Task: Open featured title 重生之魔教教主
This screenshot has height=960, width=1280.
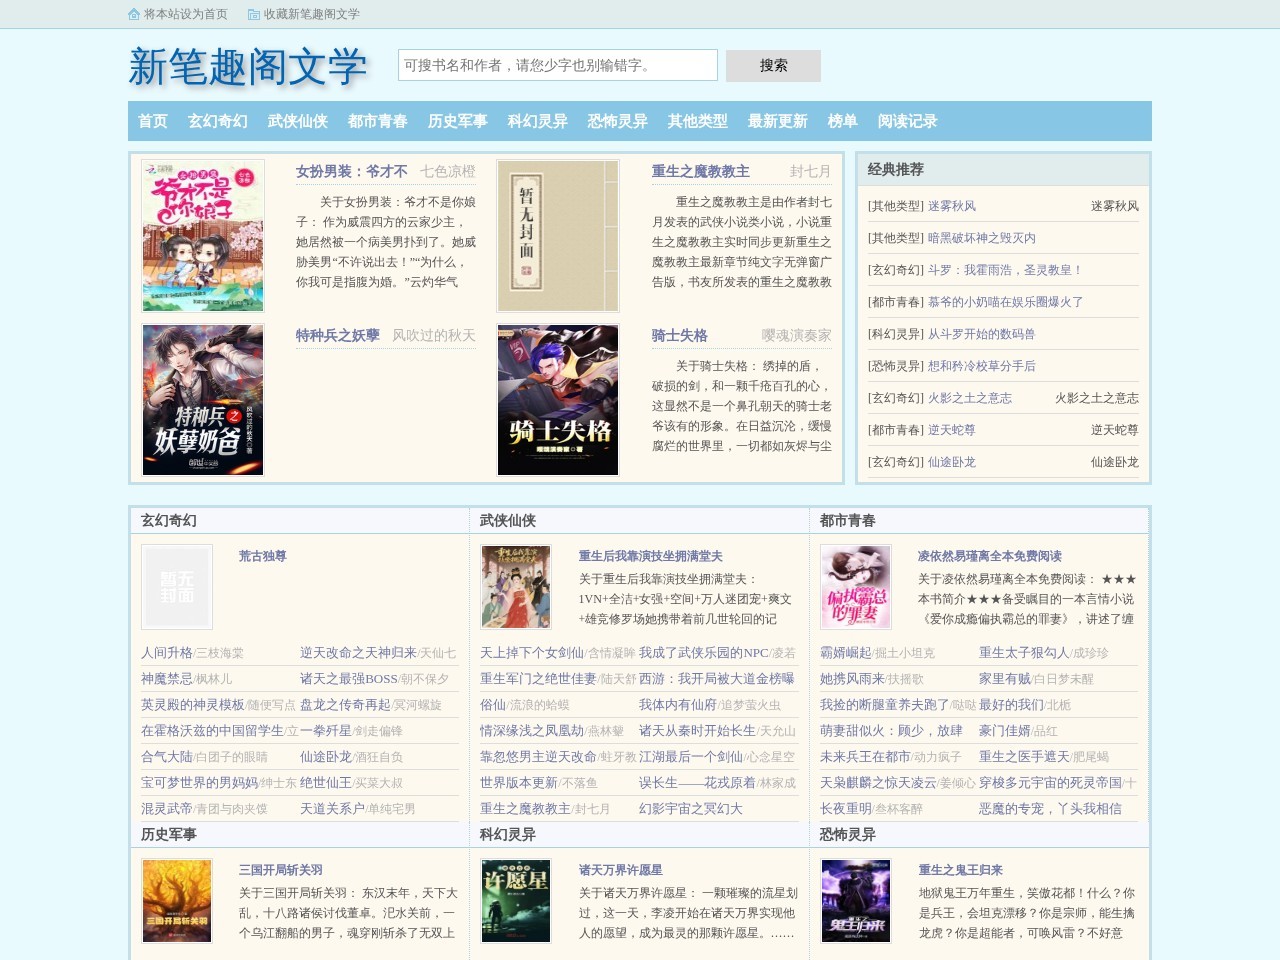Action: [x=701, y=171]
